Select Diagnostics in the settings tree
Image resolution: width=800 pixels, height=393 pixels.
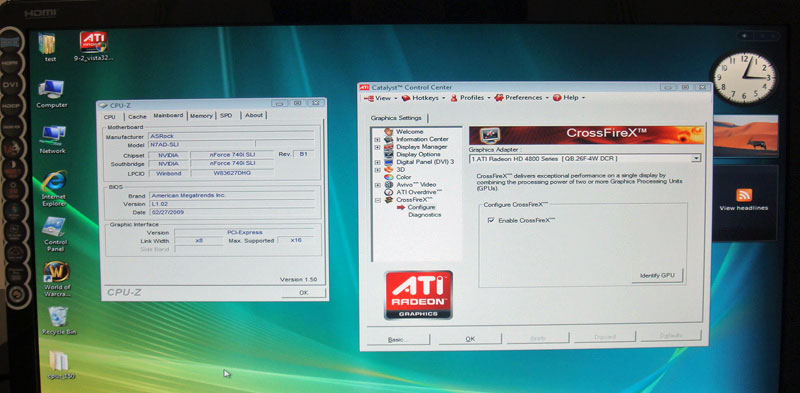click(424, 215)
